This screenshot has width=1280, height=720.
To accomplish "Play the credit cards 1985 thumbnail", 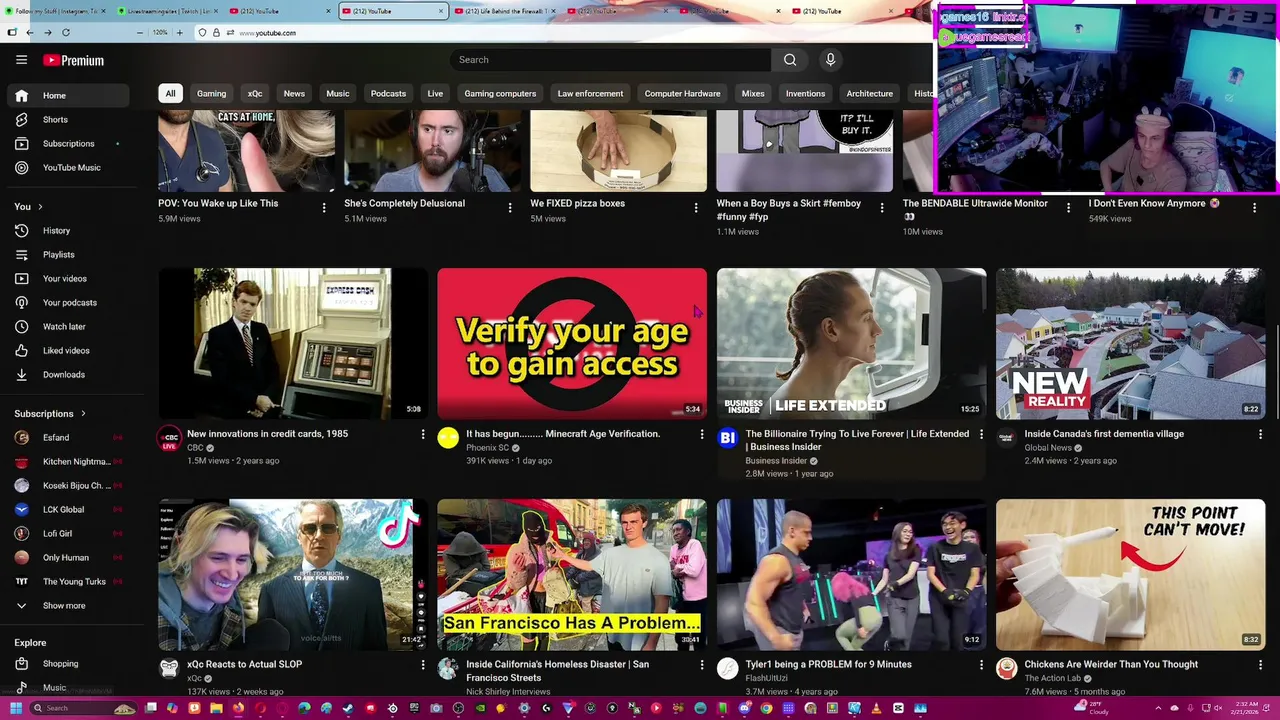I will click(x=293, y=343).
